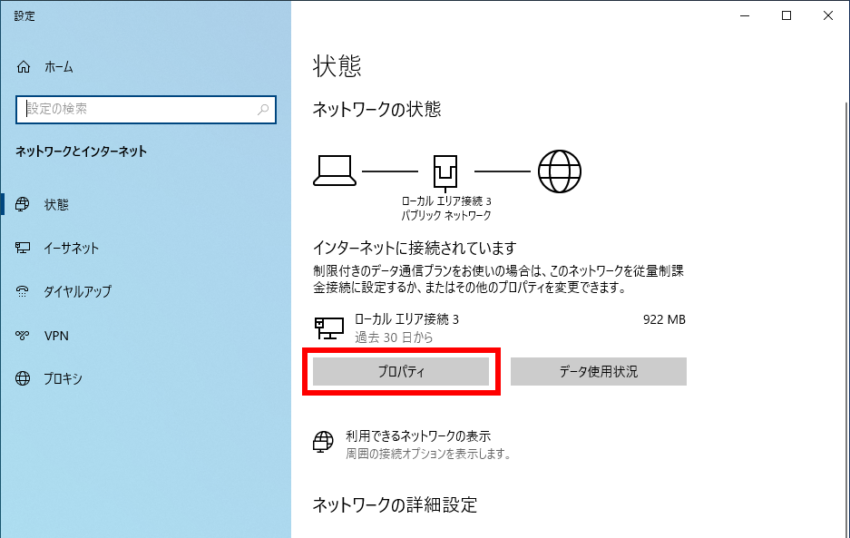Click the internet globe icon in diagram
This screenshot has width=850, height=538.
pos(559,171)
